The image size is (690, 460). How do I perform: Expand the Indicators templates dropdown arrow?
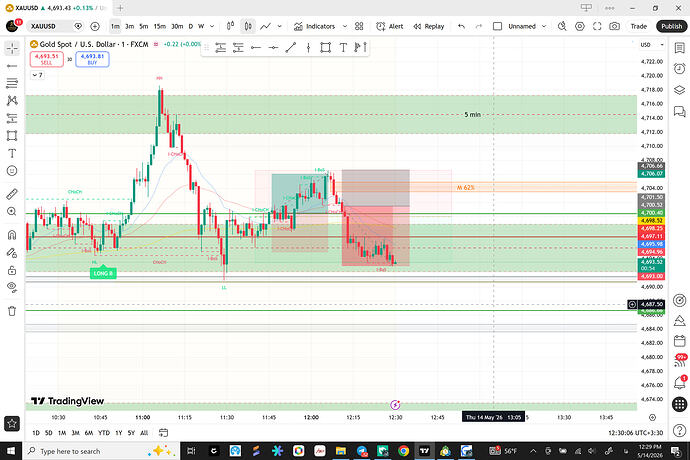pyautogui.click(x=345, y=26)
